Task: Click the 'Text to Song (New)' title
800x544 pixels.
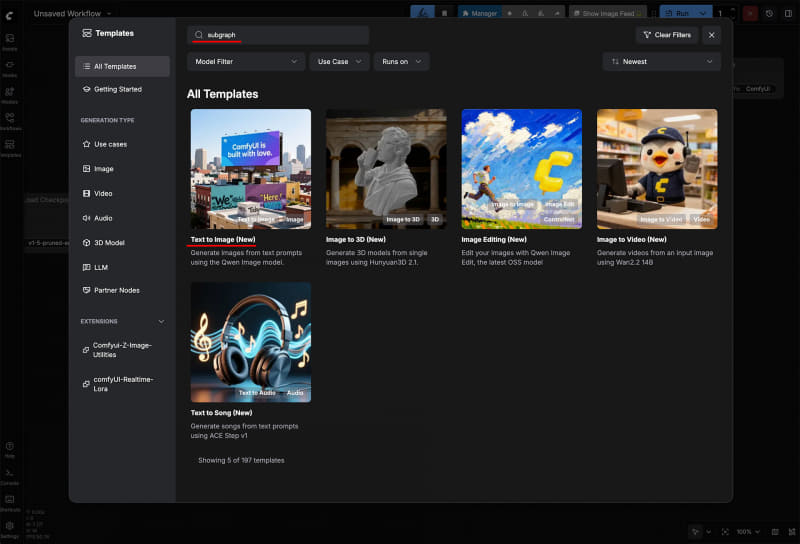Action: click(x=221, y=413)
